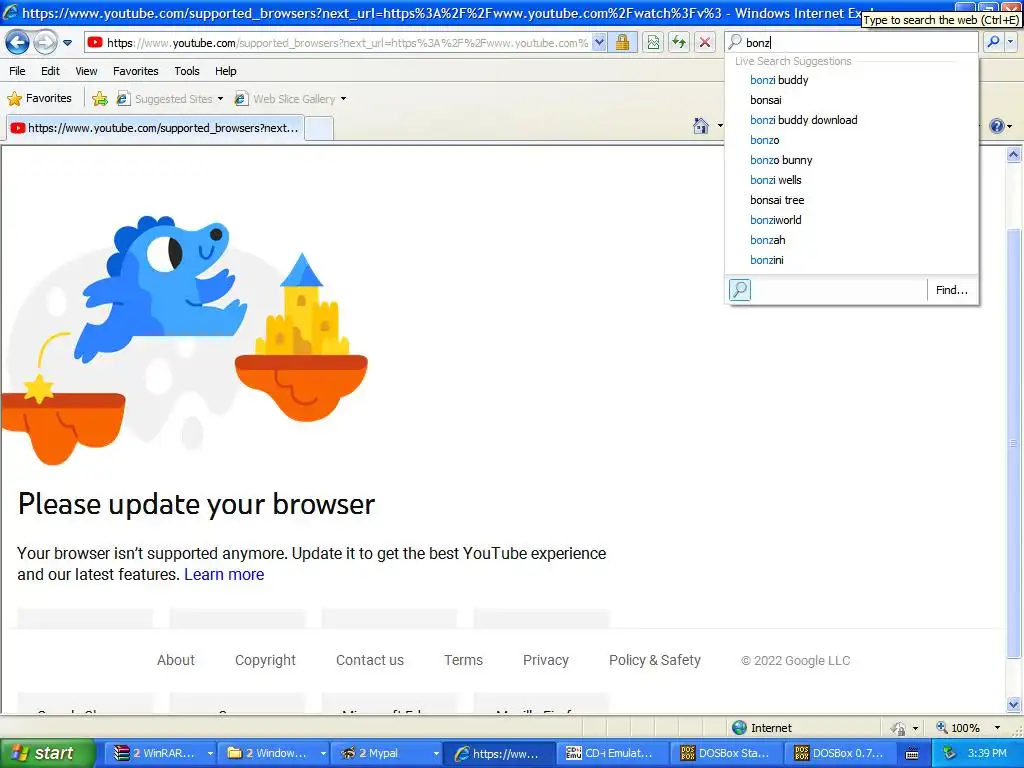1024x768 pixels.
Task: Open the Favorites menu
Action: [136, 71]
